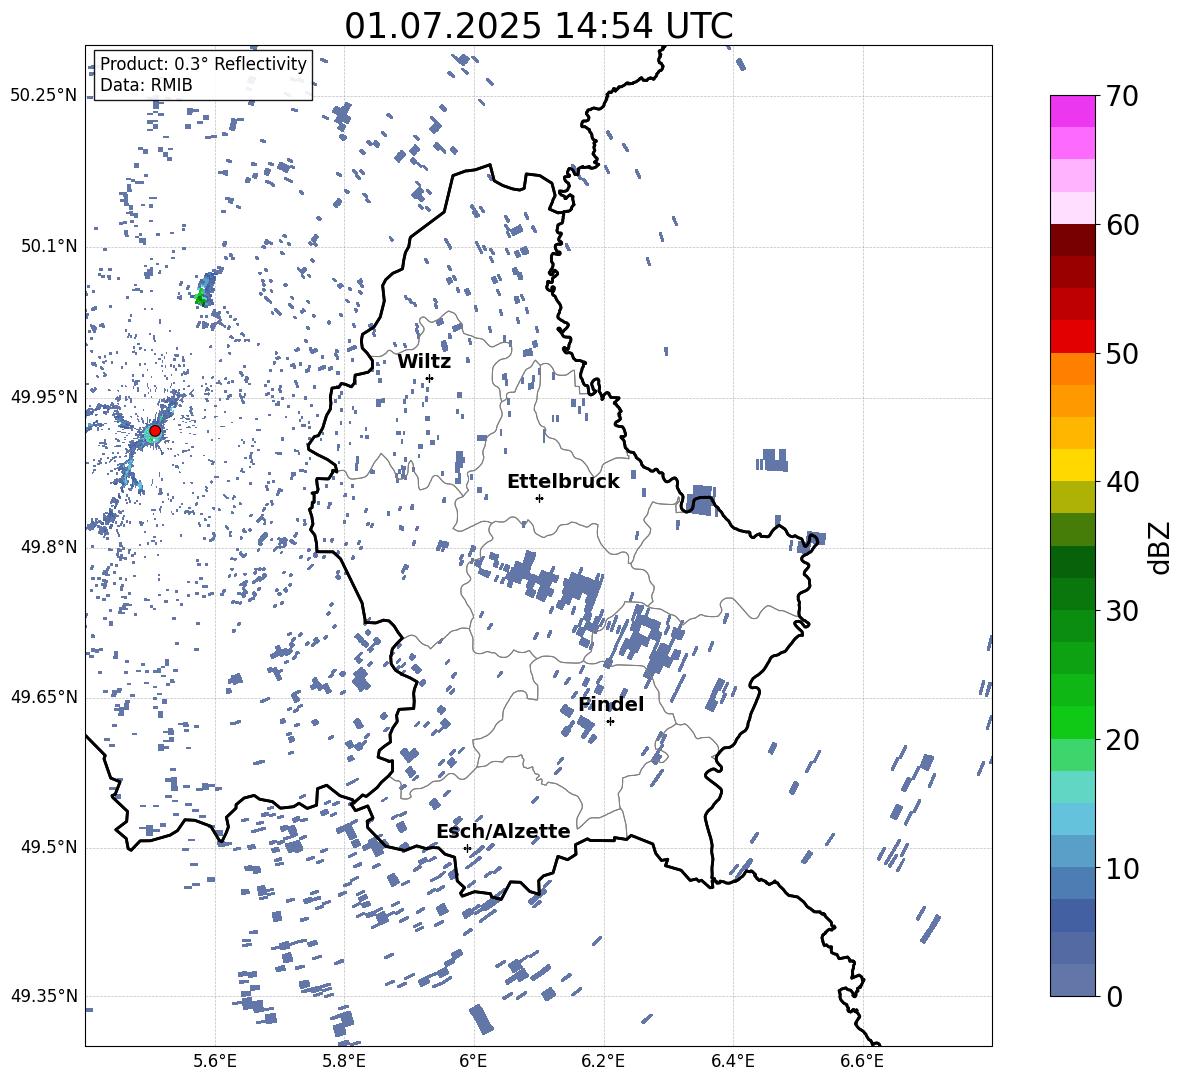Click the 6.4°E longitude label
This screenshot has height=1081, width=1184.
(x=732, y=1061)
